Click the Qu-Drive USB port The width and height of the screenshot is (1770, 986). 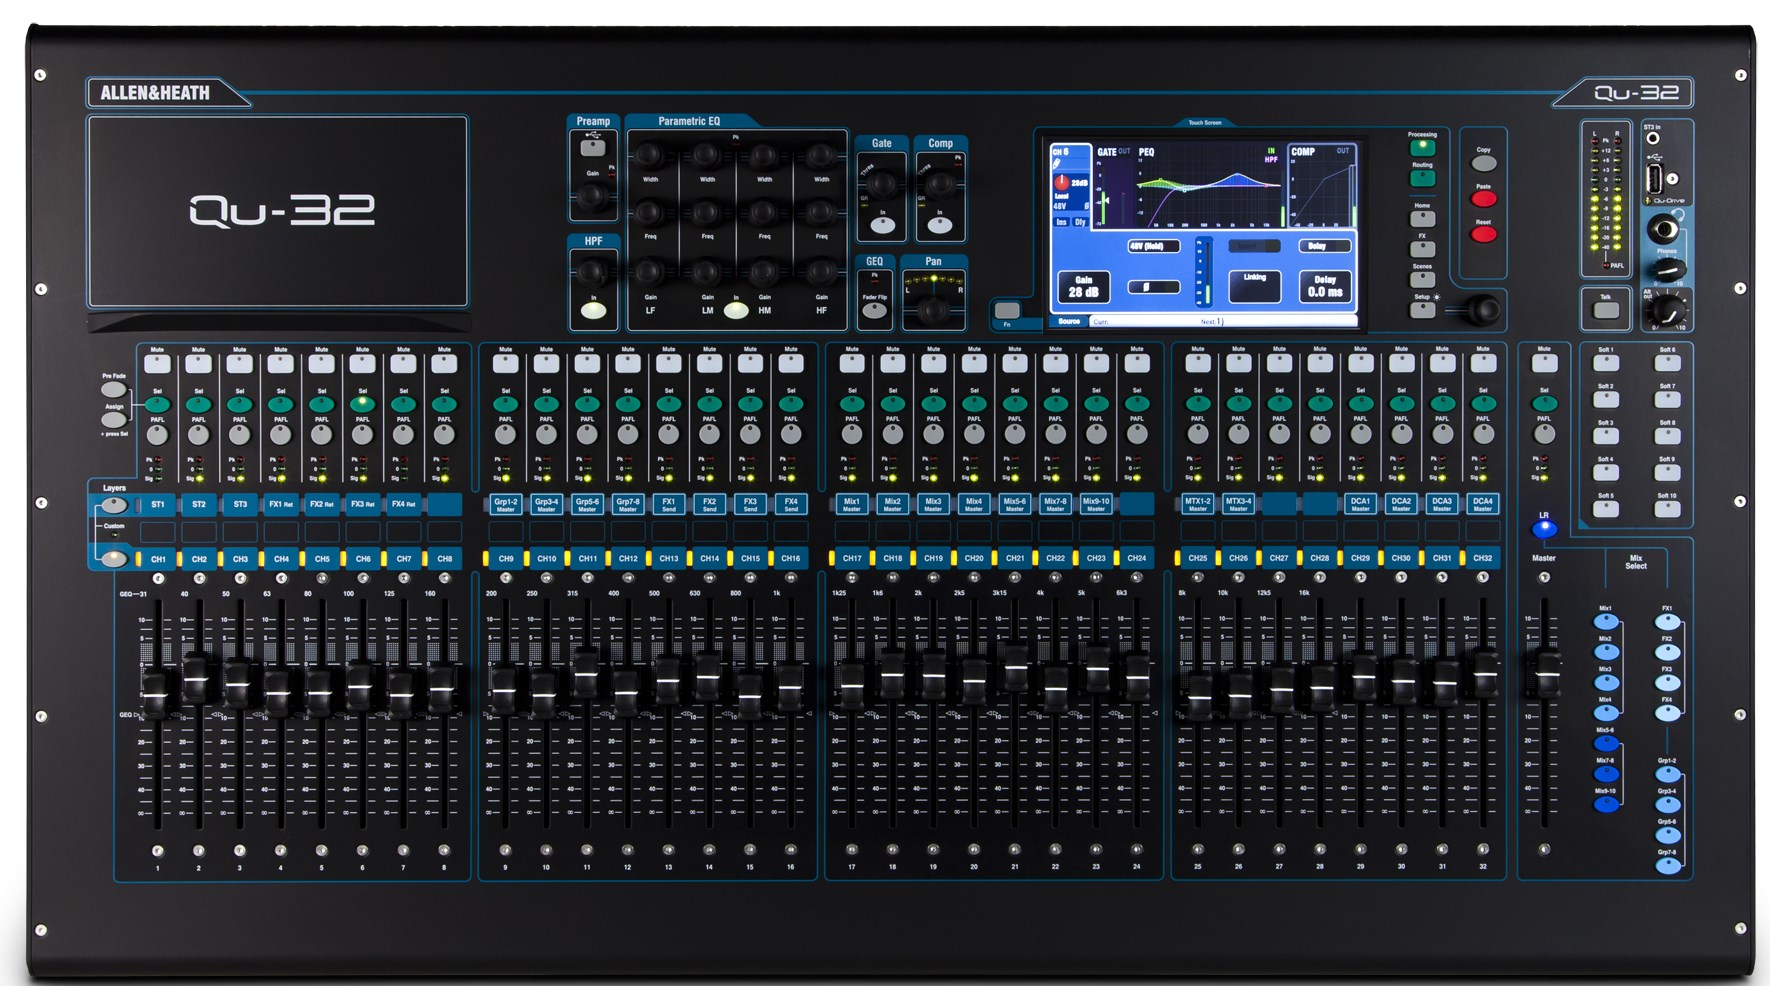[1653, 179]
